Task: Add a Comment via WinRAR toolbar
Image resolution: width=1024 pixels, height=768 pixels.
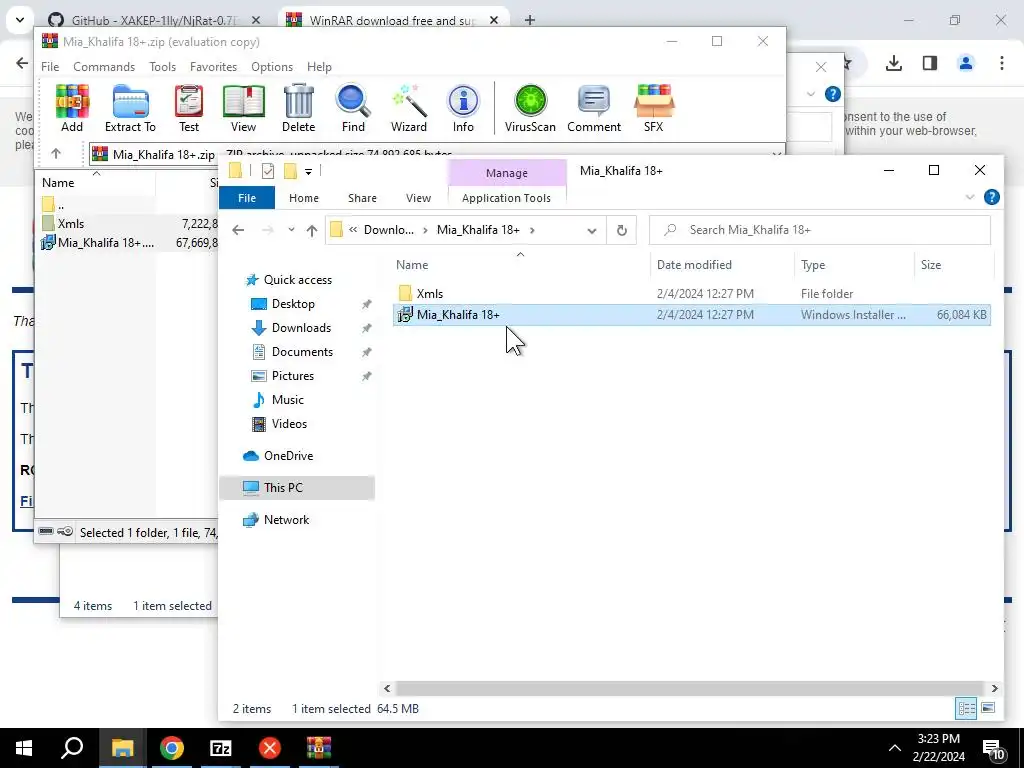Action: tap(594, 108)
